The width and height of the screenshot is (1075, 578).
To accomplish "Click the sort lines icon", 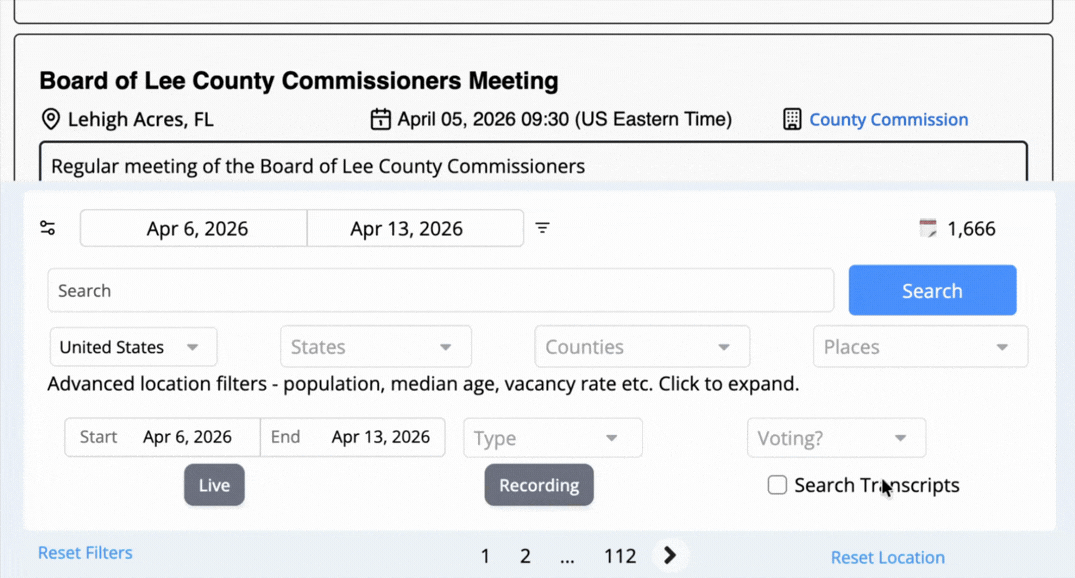I will (542, 228).
